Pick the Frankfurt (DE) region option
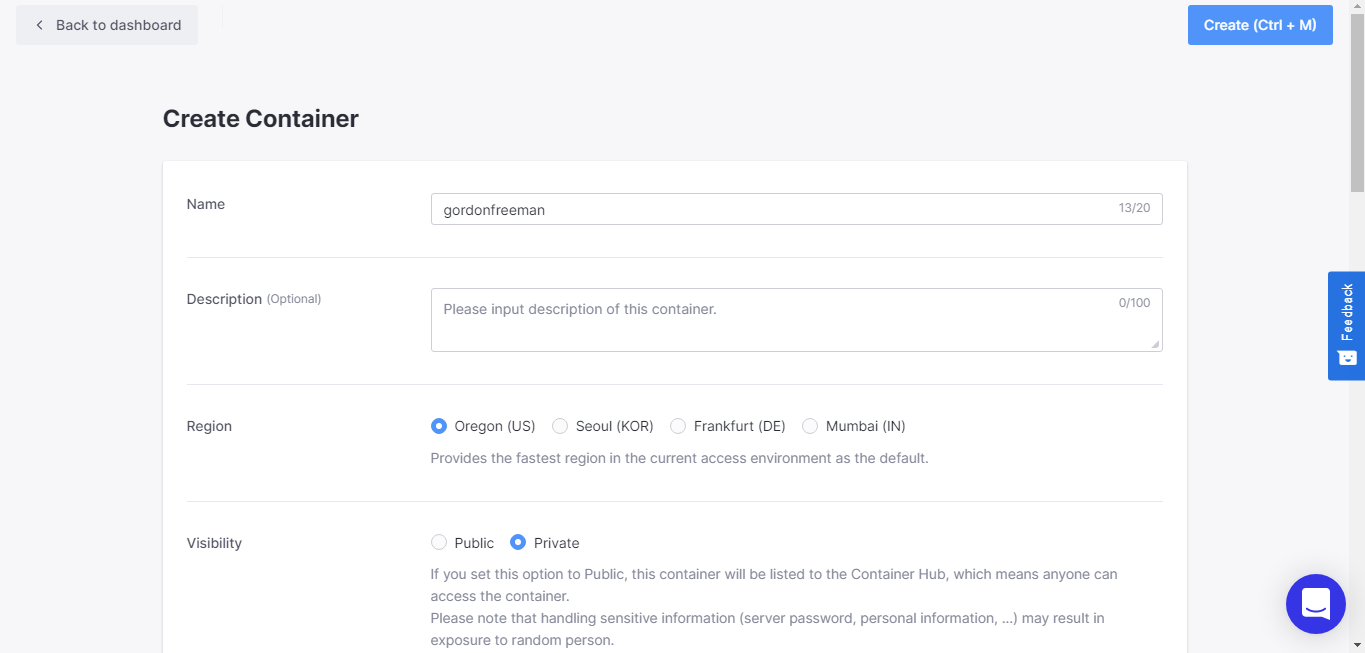 coord(678,426)
